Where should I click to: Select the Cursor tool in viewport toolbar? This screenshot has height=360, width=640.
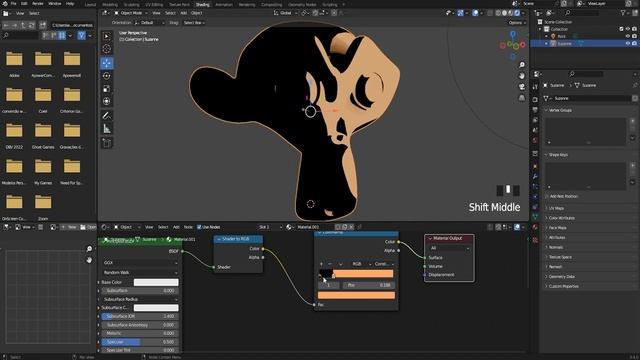[107, 49]
